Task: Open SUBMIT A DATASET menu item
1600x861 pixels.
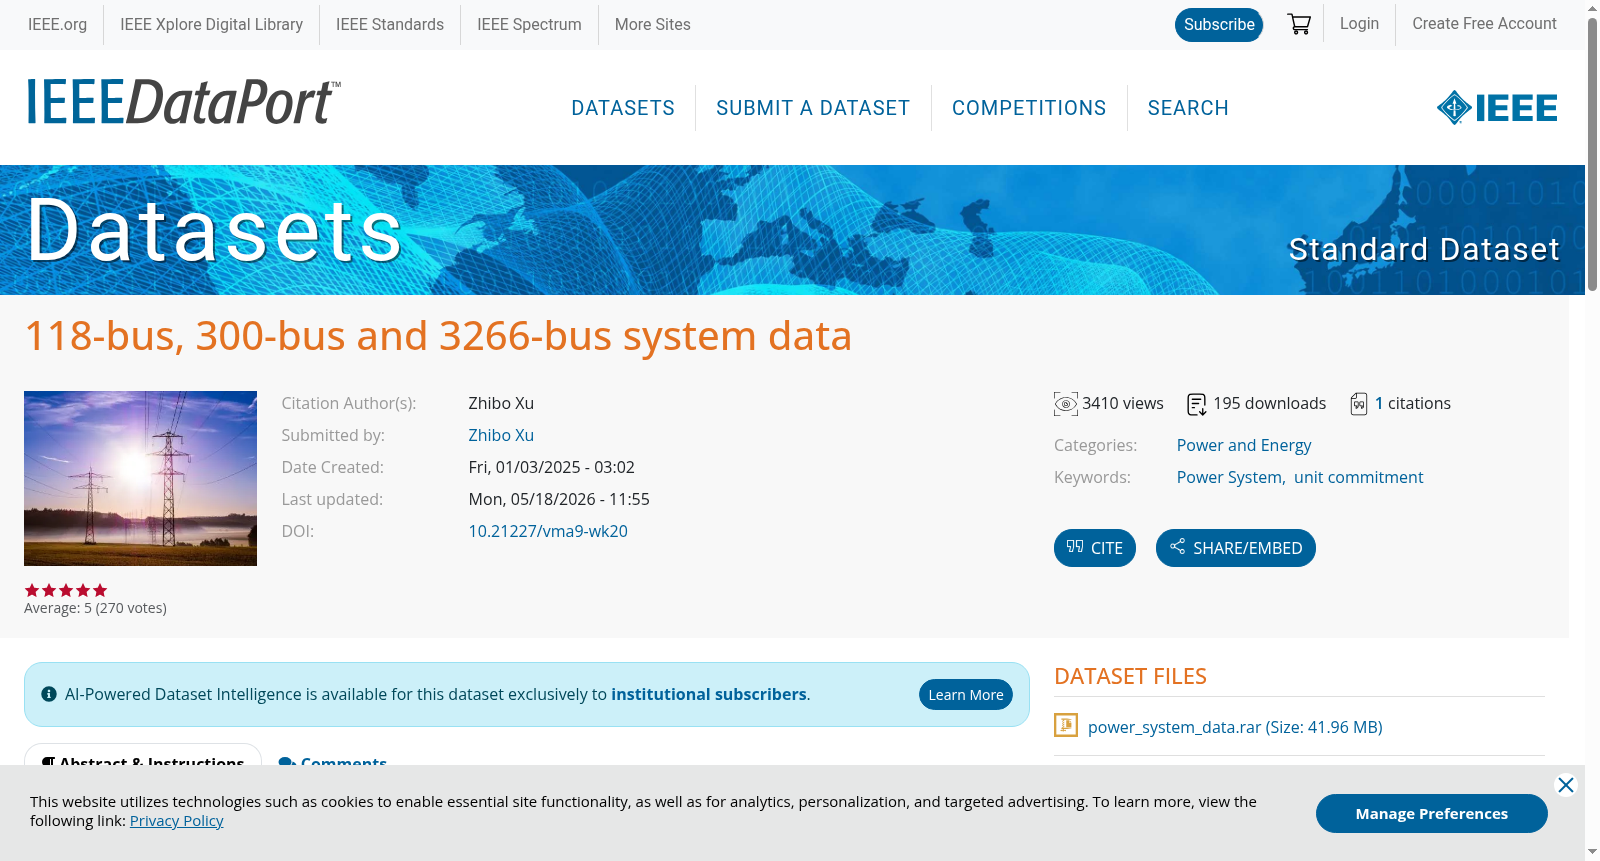Action: tap(813, 108)
